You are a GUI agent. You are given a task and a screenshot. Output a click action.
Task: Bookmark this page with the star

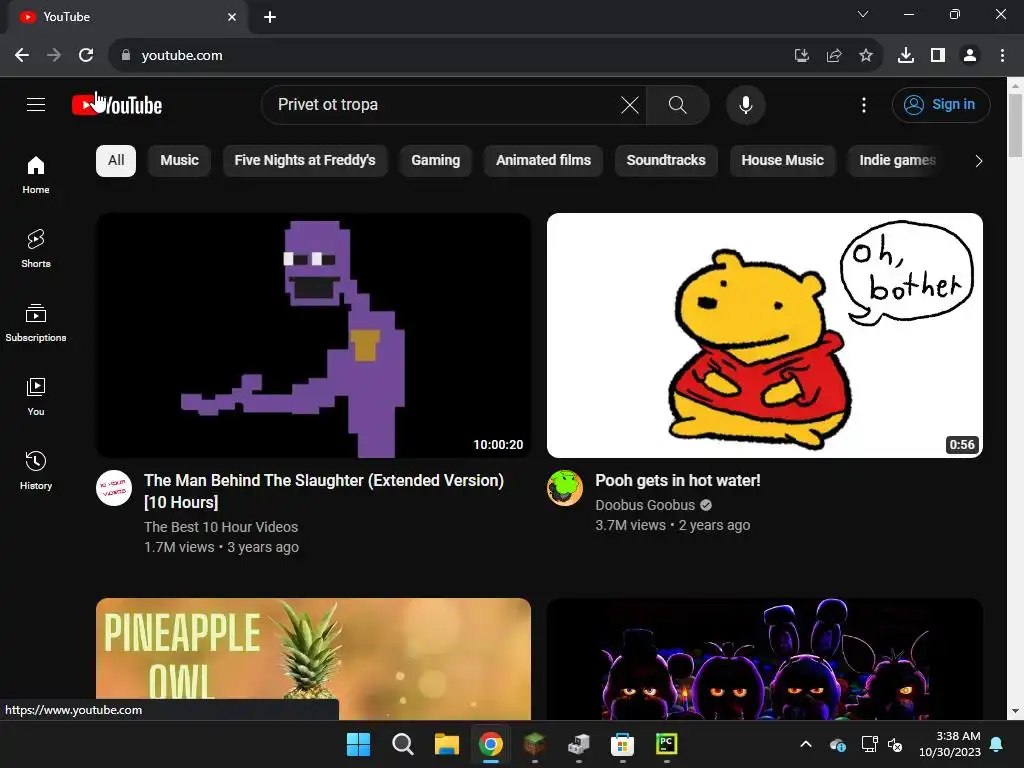point(865,56)
